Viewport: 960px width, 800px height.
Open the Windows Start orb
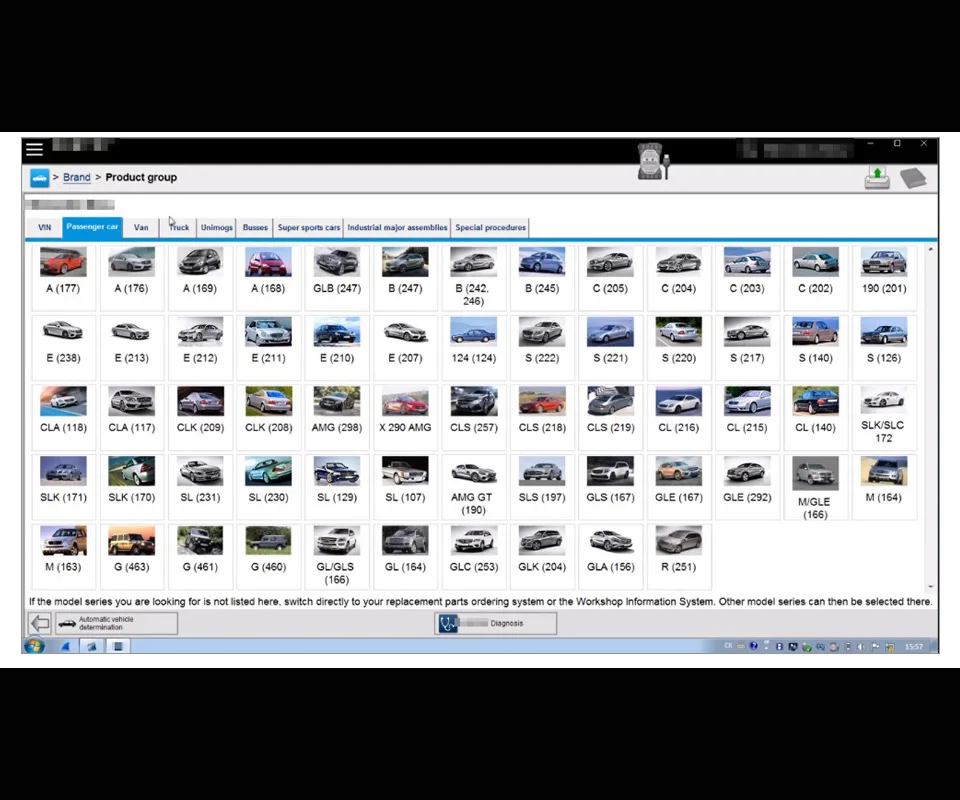(x=34, y=646)
